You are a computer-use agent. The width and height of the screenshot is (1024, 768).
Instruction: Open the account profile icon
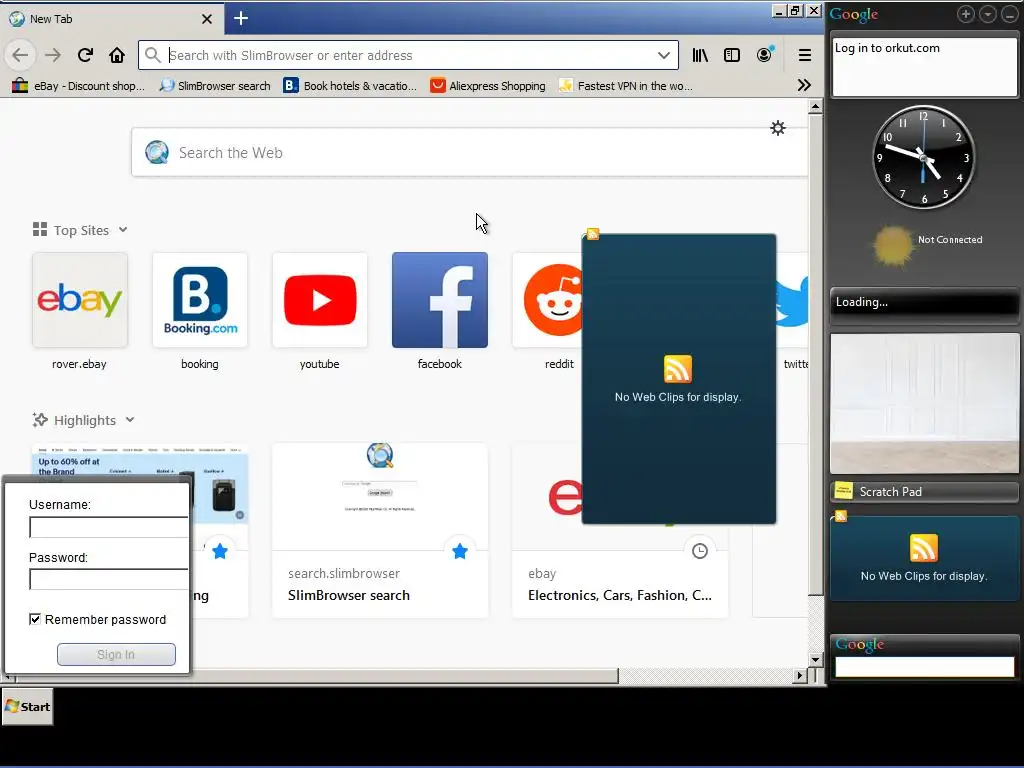click(765, 55)
